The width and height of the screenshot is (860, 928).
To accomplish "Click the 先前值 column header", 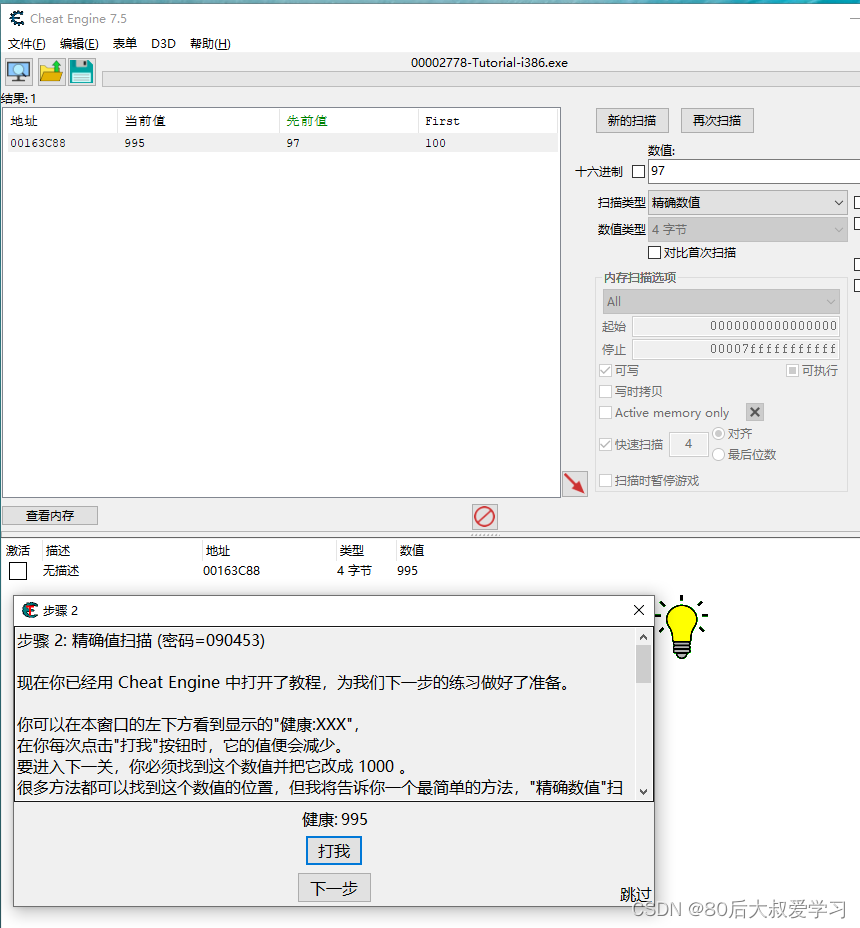I will tap(349, 121).
